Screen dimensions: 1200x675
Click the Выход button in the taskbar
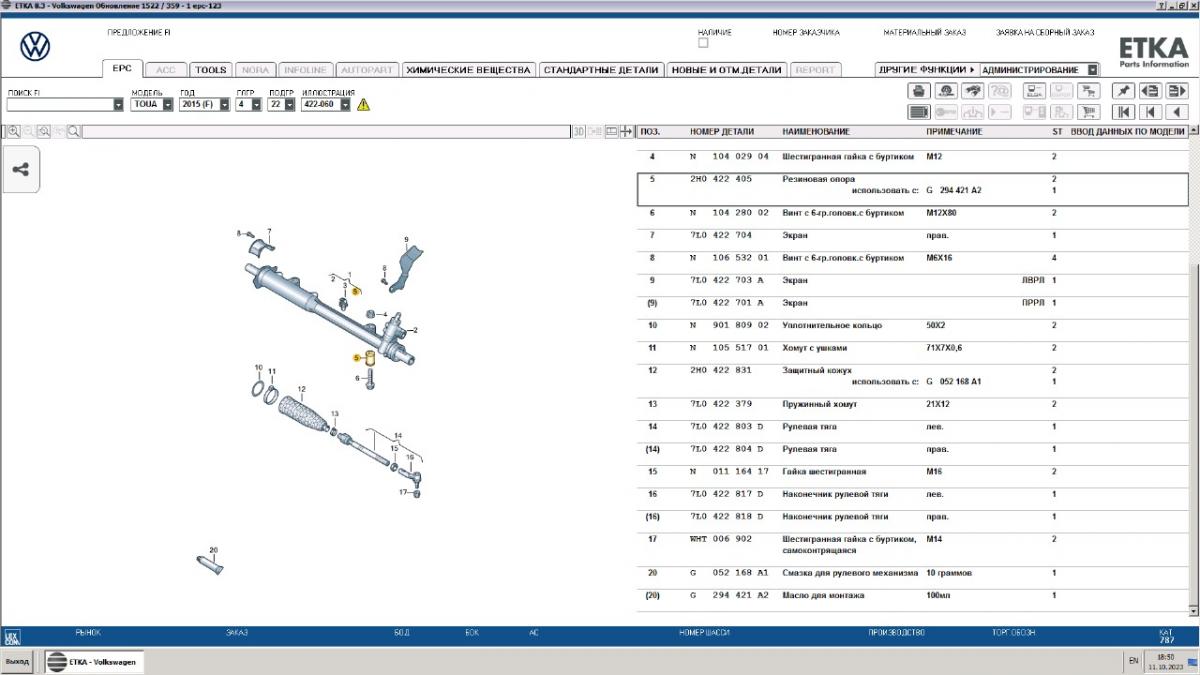[17, 661]
